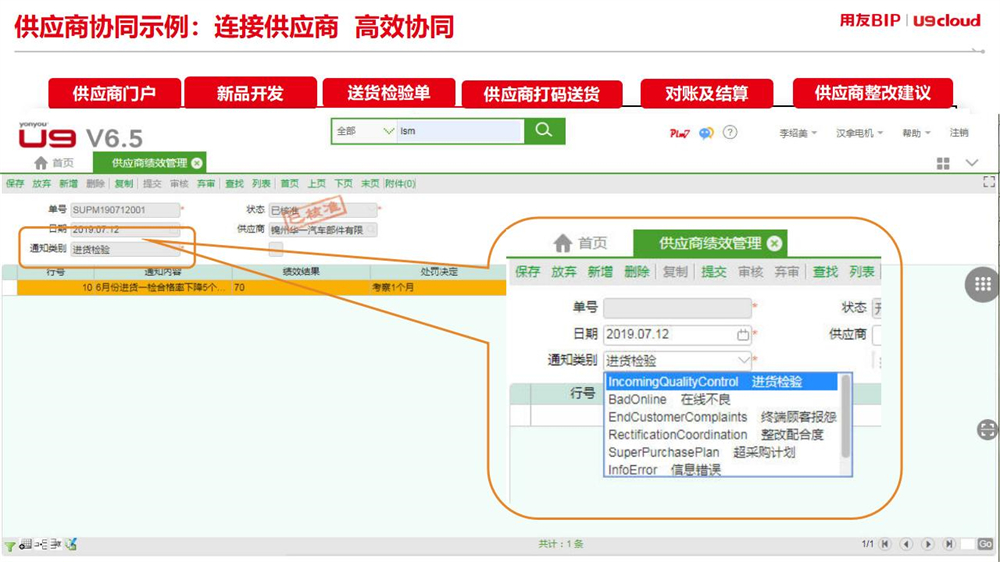Click 查找 in the main toolbar
Image resolution: width=1000 pixels, height=562 pixels.
pyautogui.click(x=234, y=184)
